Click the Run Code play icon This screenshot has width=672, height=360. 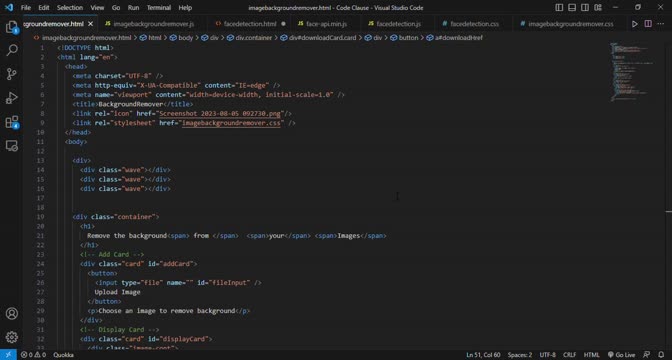(635, 24)
